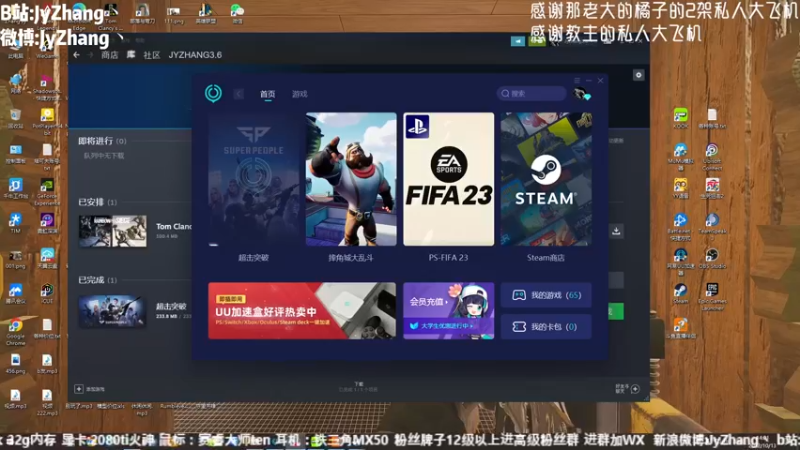Screen dimensions: 800x450
Task: Open the Steam 社区 menu
Action: [152, 55]
